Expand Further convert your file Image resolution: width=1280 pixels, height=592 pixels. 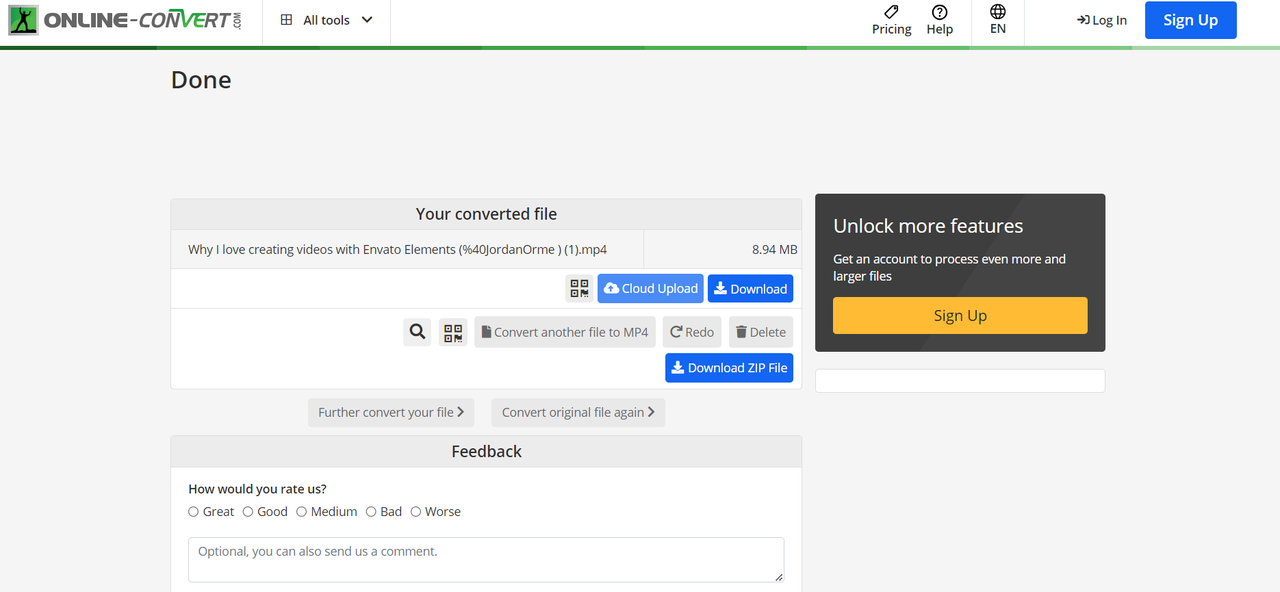pos(391,412)
